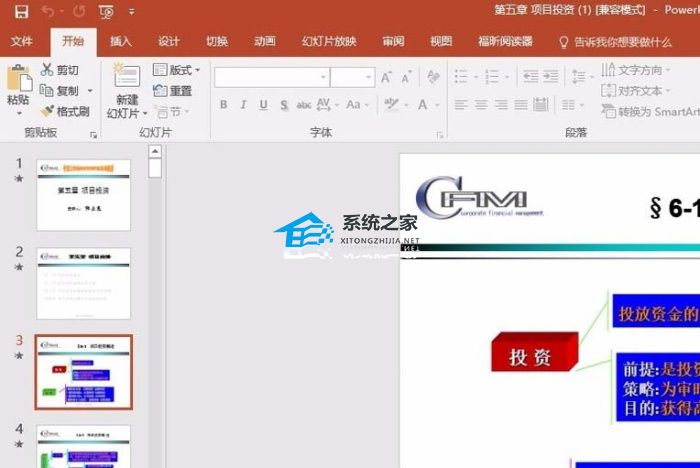Viewport: 700px width, 468px height.
Task: Click the decrease indent icon
Action: [x=530, y=77]
